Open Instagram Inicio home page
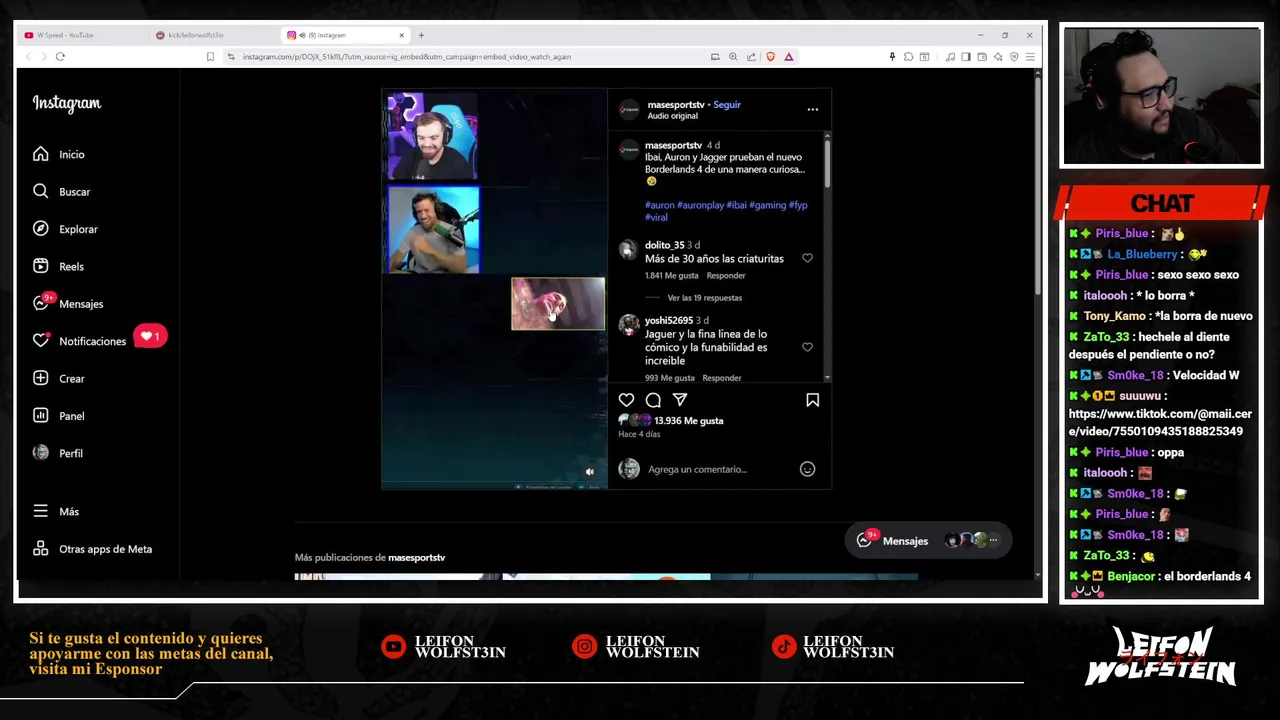 tap(58, 154)
